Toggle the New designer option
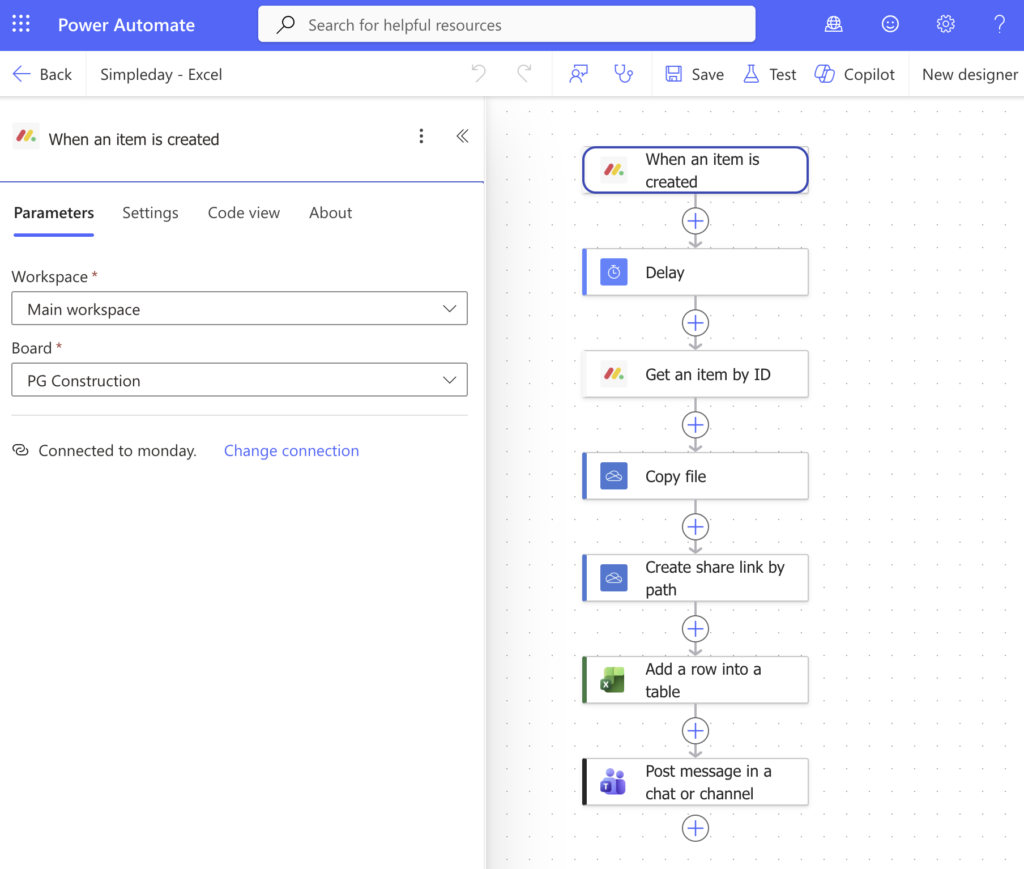Viewport: 1024px width, 869px height. (x=969, y=74)
